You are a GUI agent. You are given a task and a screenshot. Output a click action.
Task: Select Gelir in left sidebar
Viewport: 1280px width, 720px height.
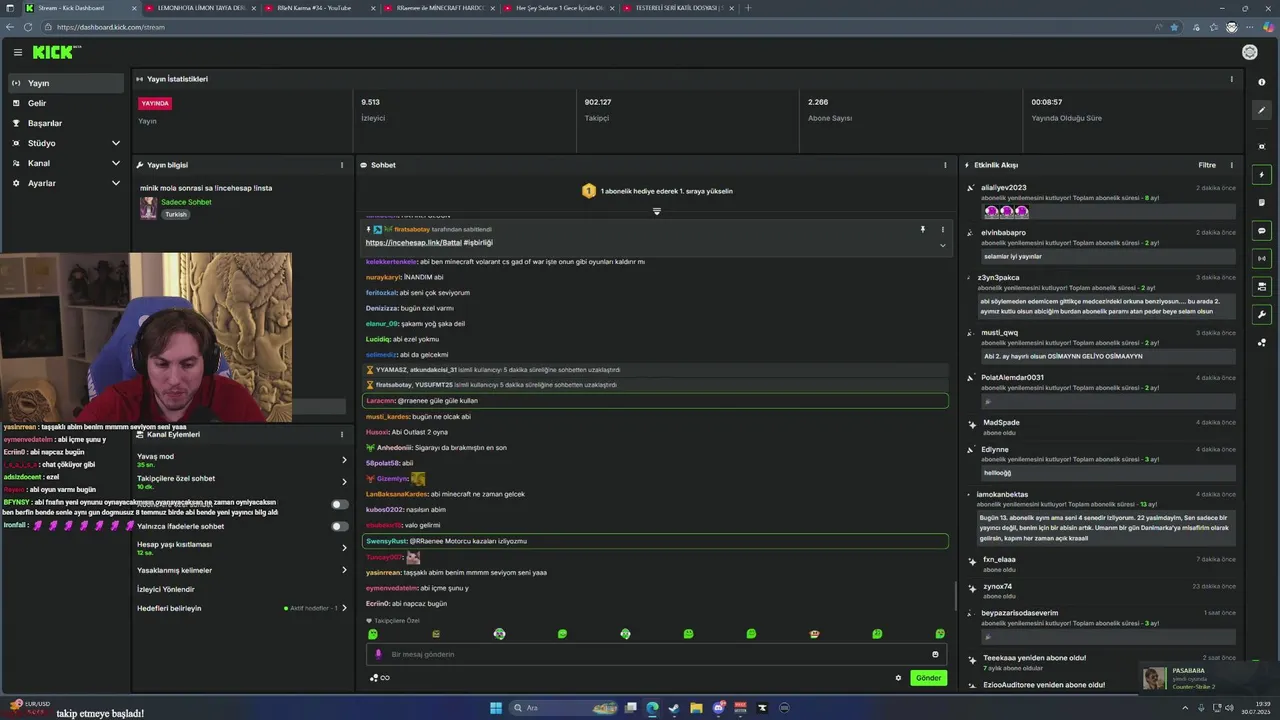click(66, 103)
